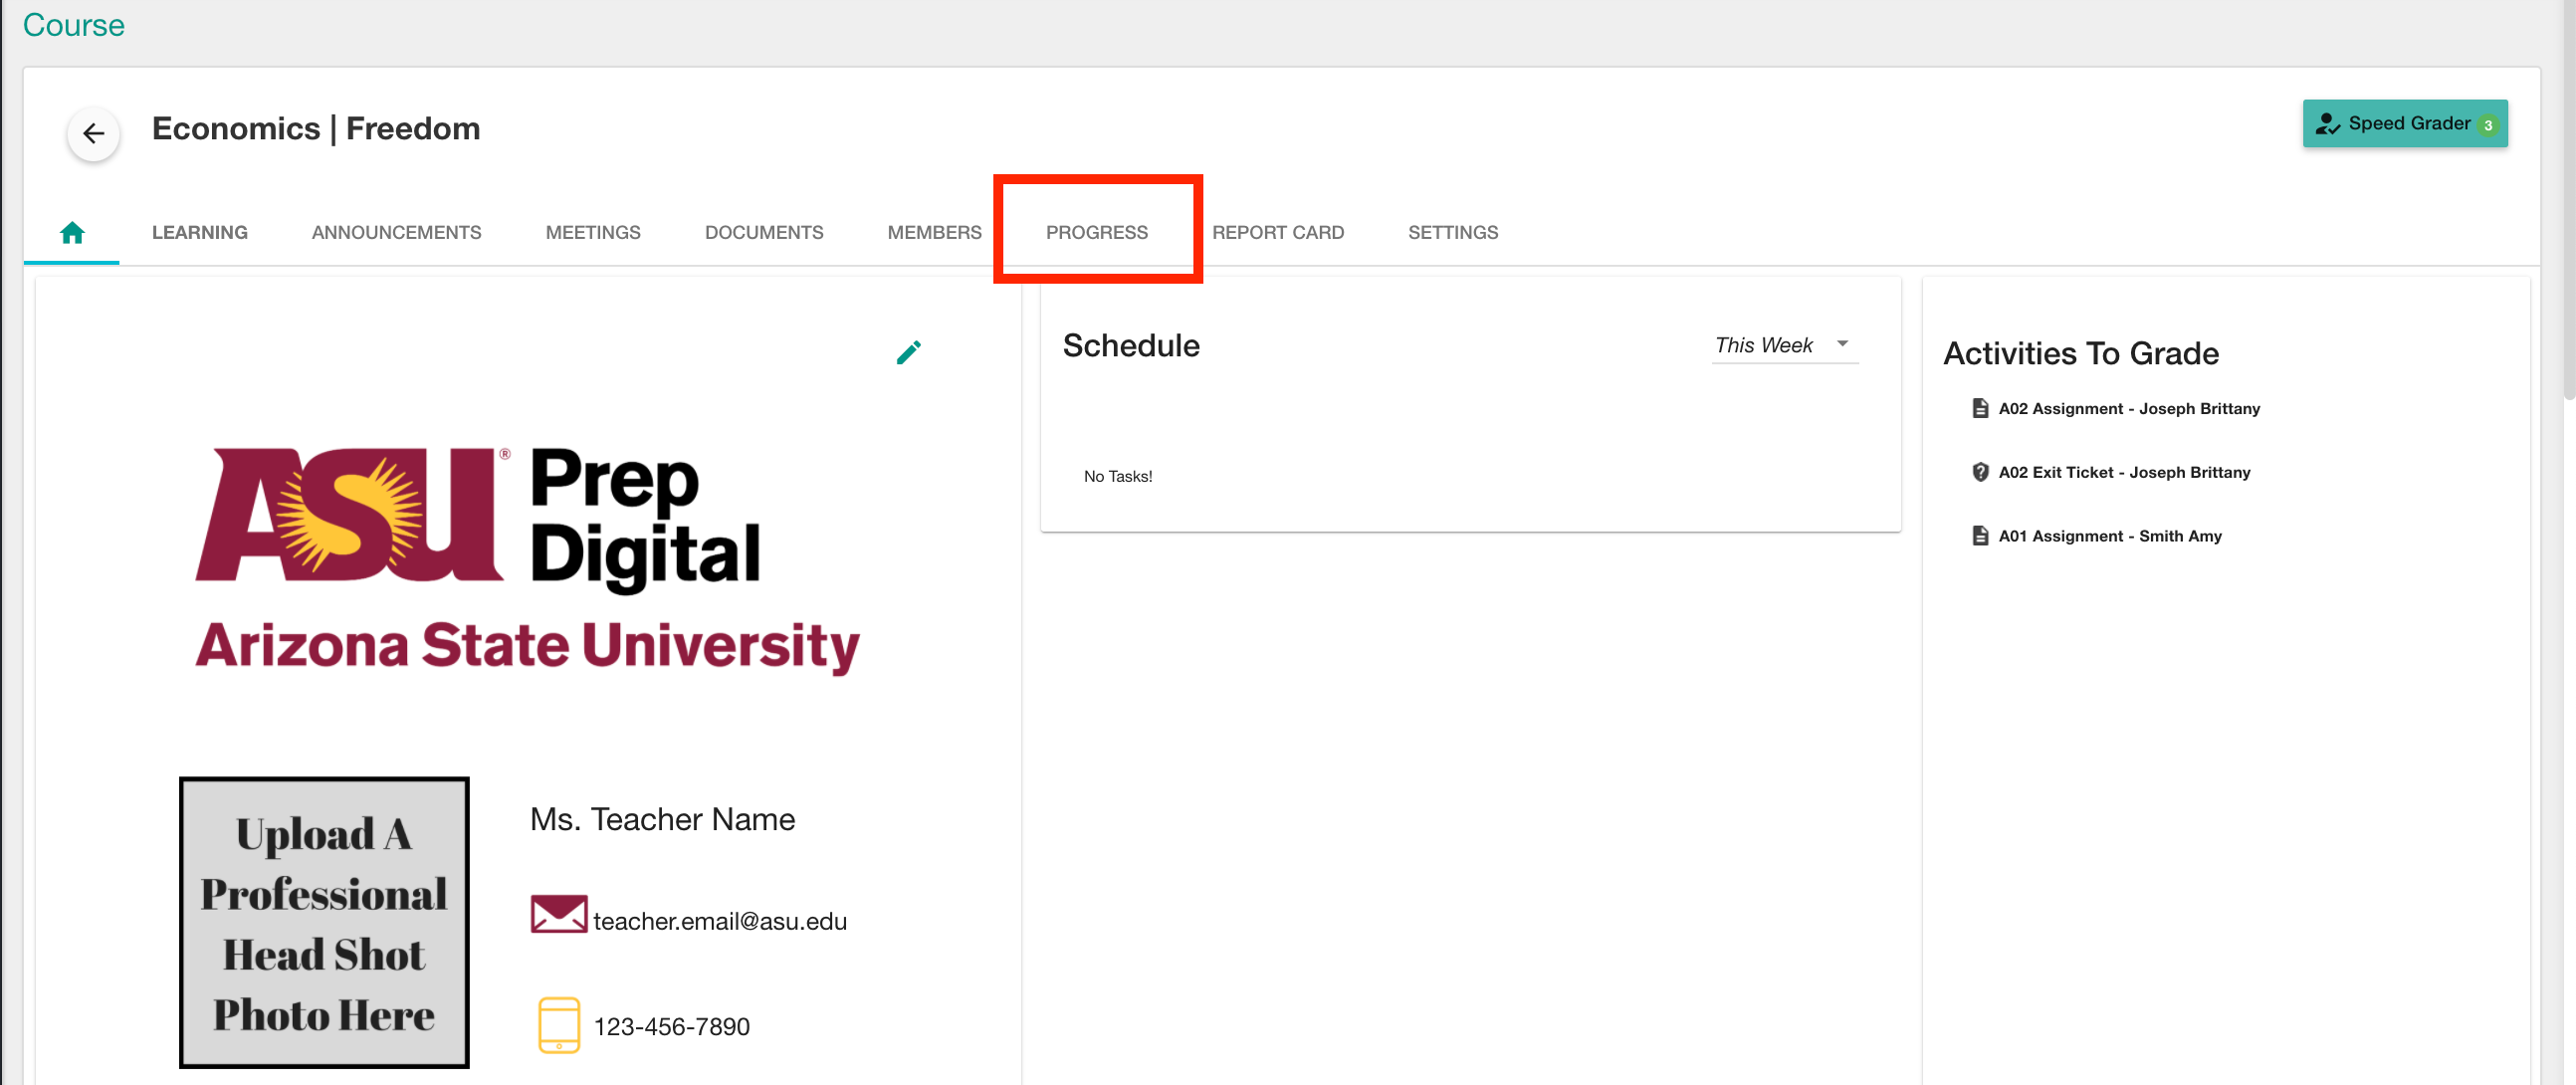Click the green 3 badge on Speed Grader
The image size is (2576, 1085).
point(2487,125)
